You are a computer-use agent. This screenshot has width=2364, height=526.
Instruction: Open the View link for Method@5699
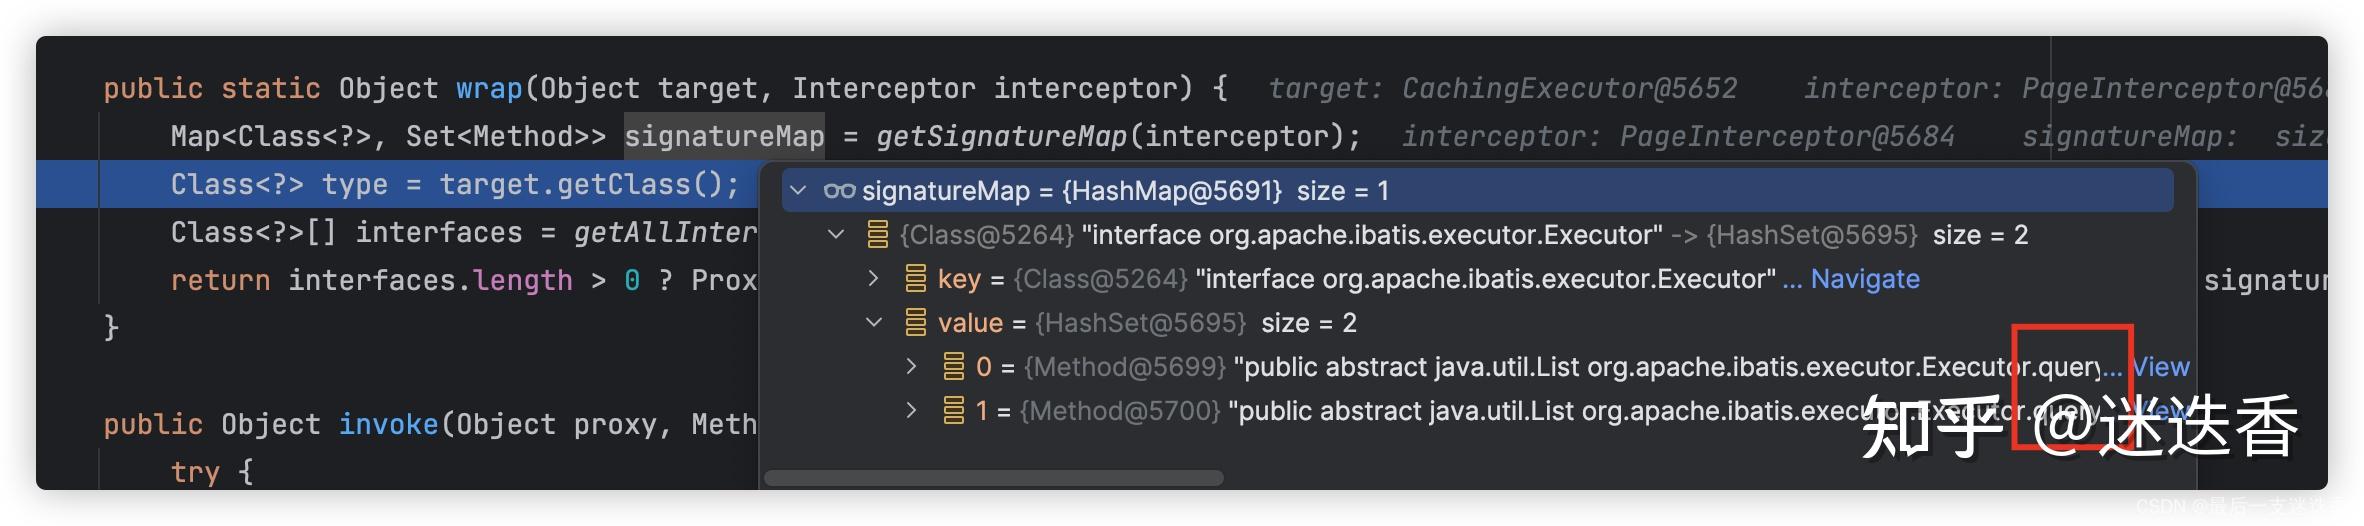click(2160, 367)
